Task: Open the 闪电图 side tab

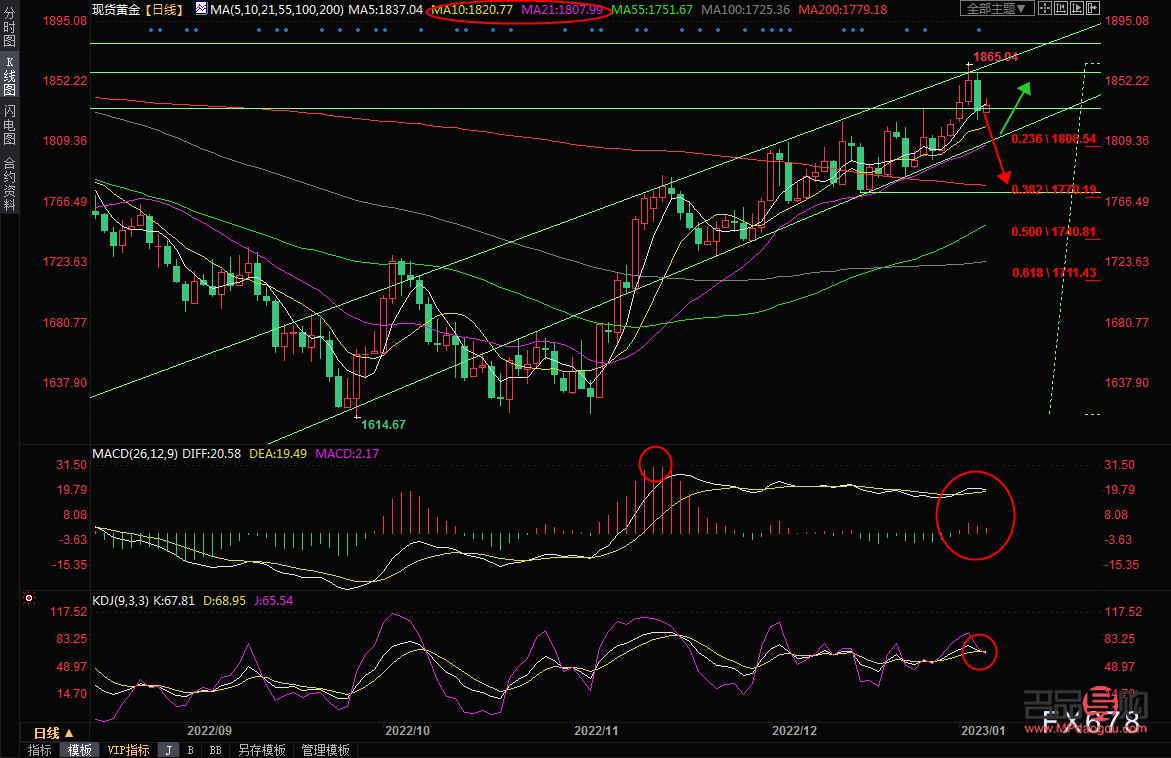Action: click(x=9, y=125)
